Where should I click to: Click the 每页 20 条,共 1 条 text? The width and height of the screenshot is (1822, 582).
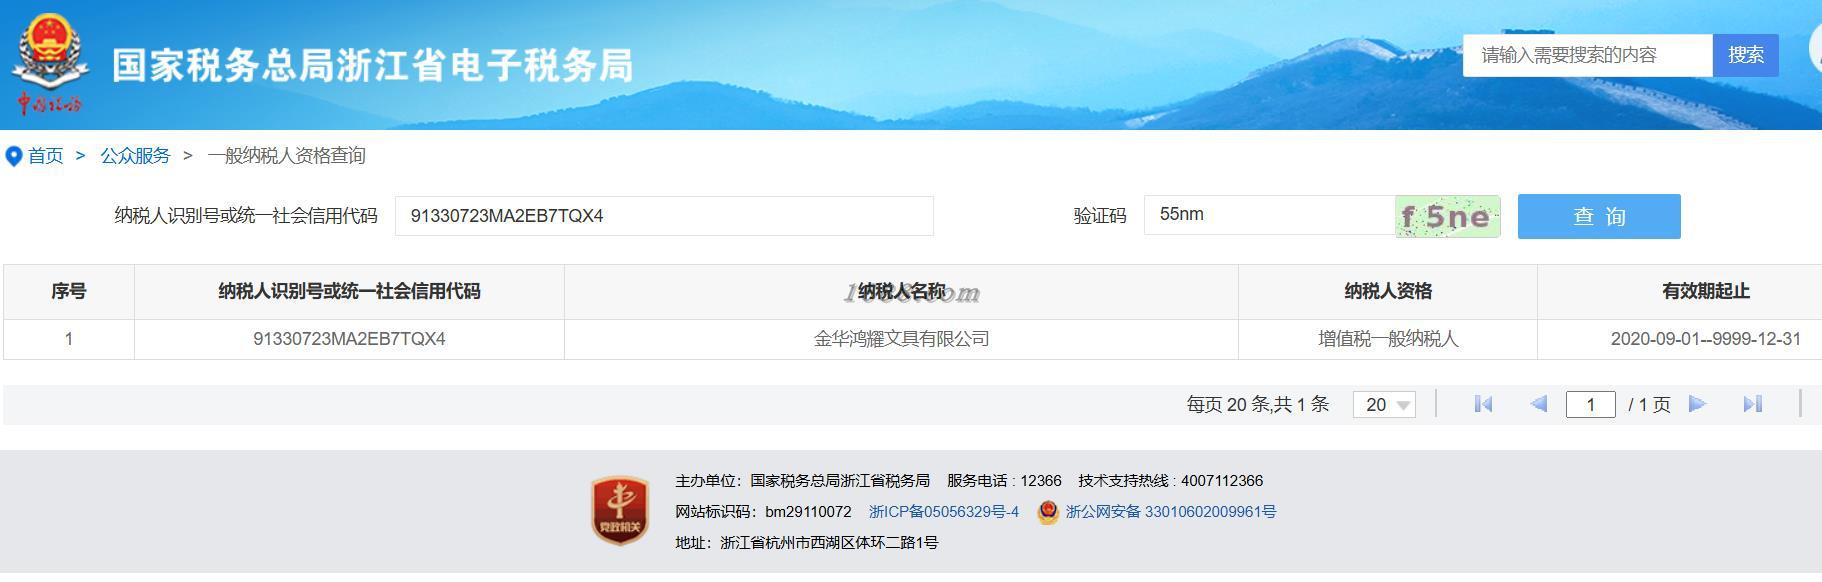1257,404
